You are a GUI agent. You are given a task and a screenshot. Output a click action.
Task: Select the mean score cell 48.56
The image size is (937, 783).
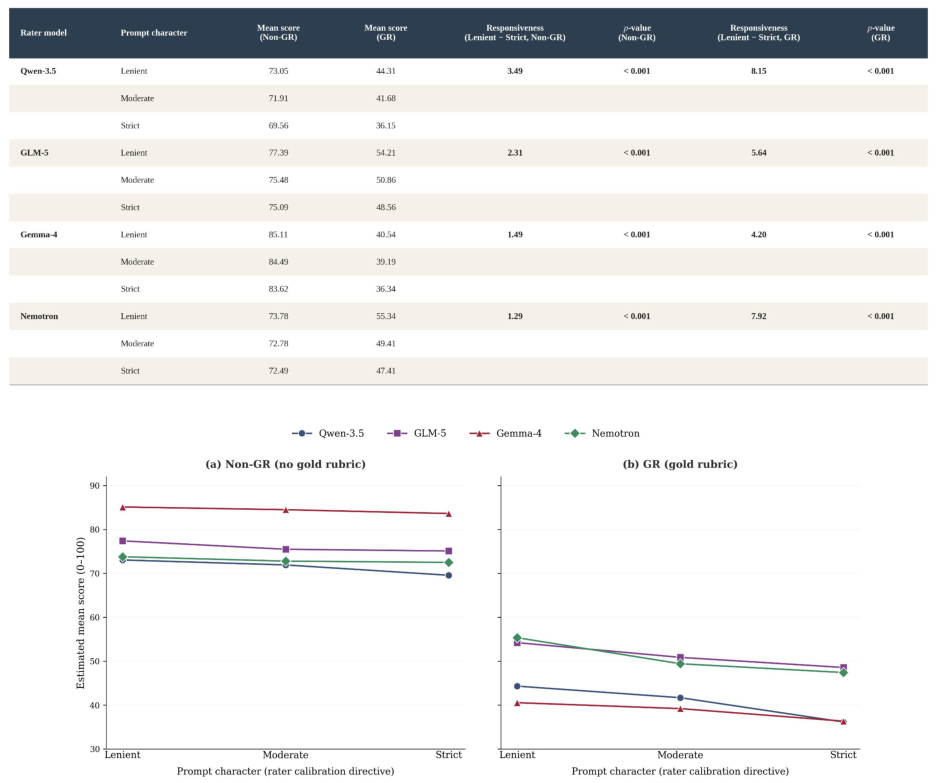click(386, 207)
